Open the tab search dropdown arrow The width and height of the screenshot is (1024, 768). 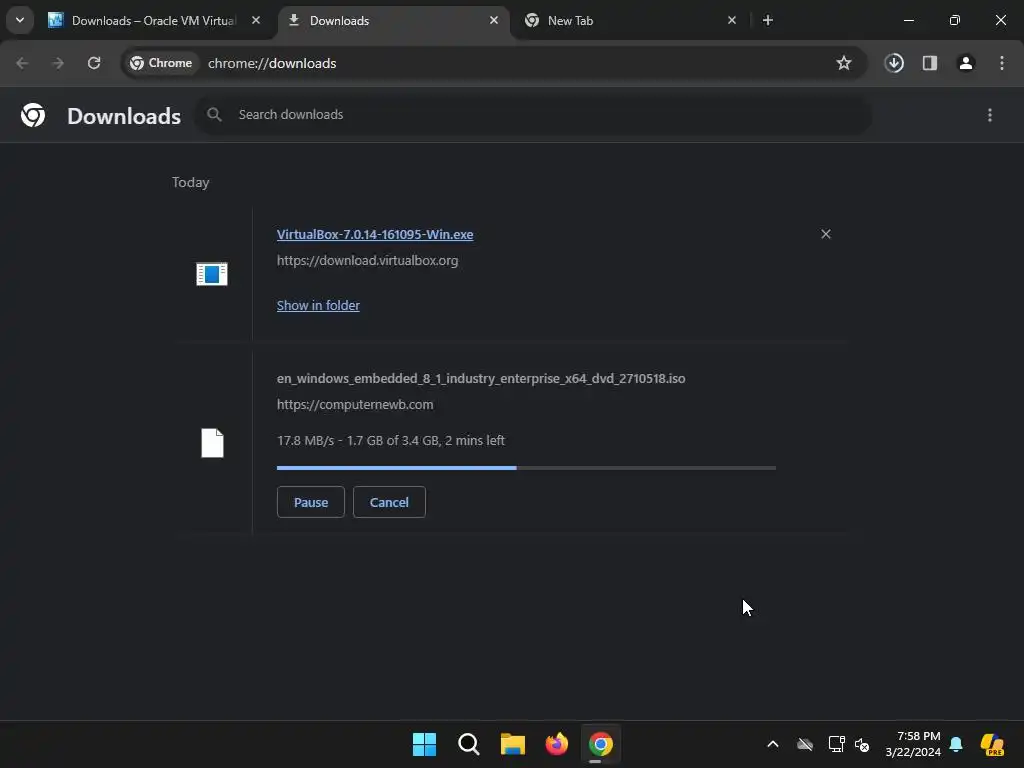(20, 20)
